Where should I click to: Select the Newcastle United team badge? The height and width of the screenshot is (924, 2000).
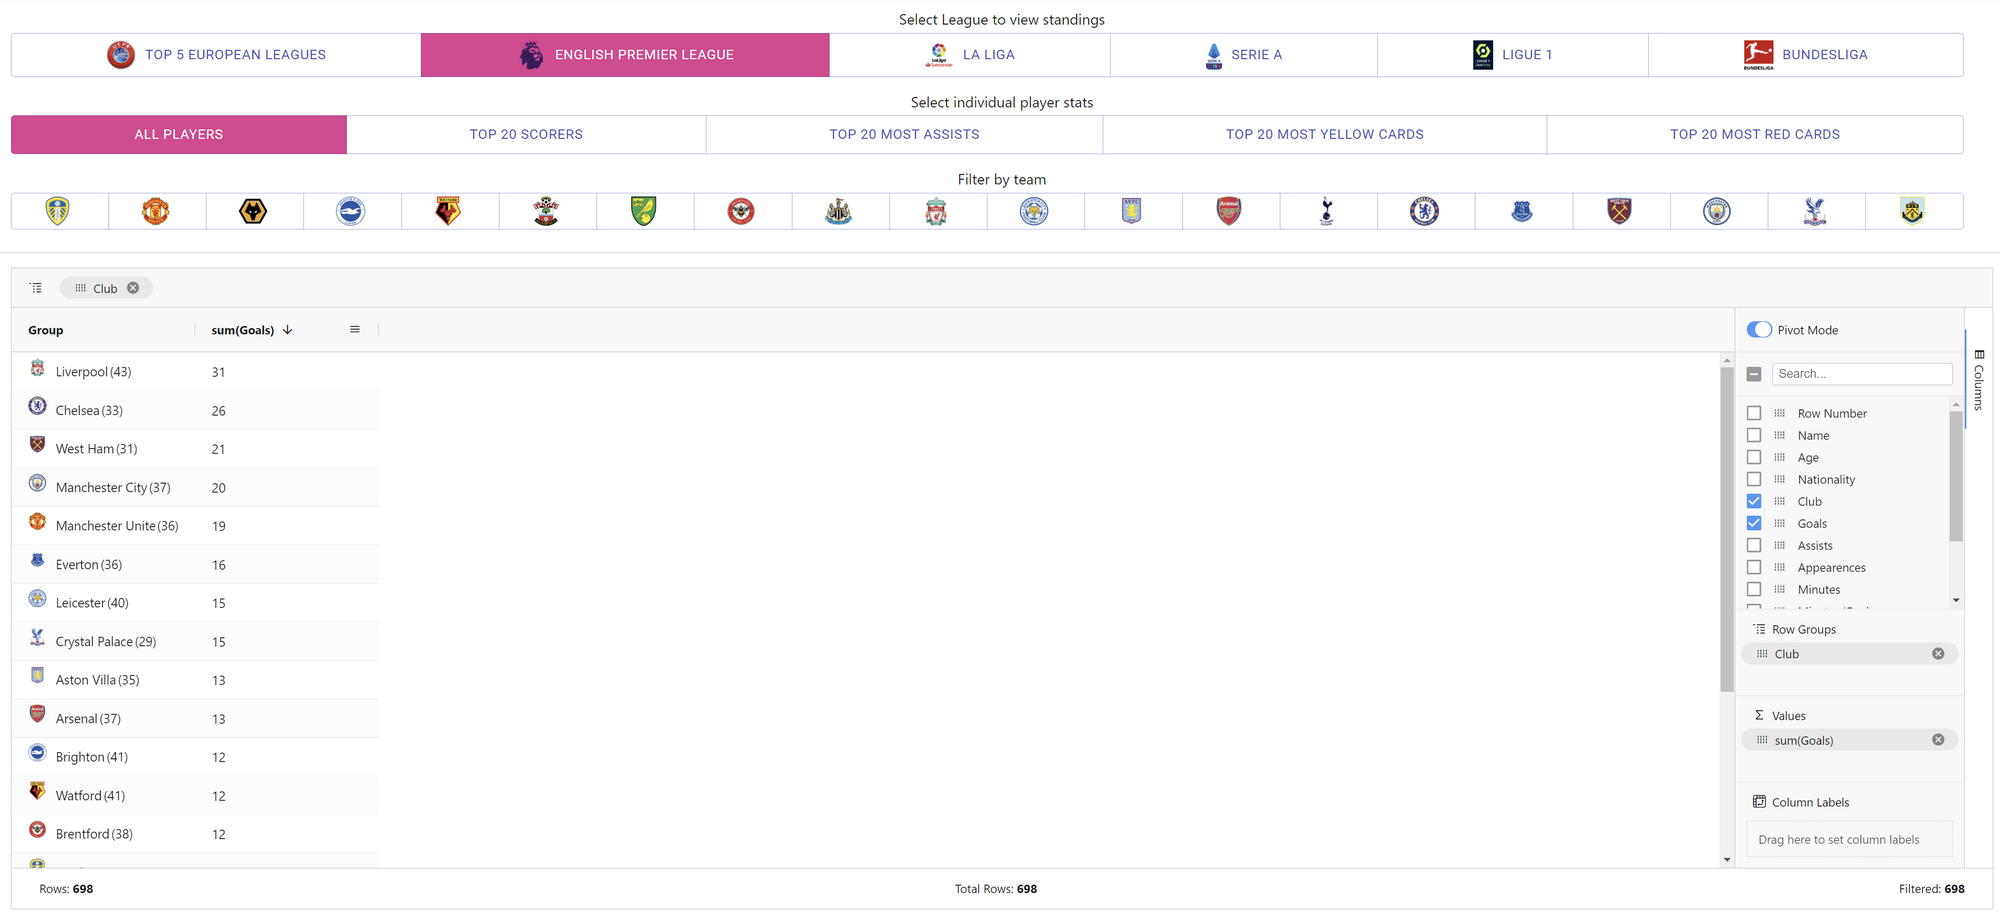838,211
